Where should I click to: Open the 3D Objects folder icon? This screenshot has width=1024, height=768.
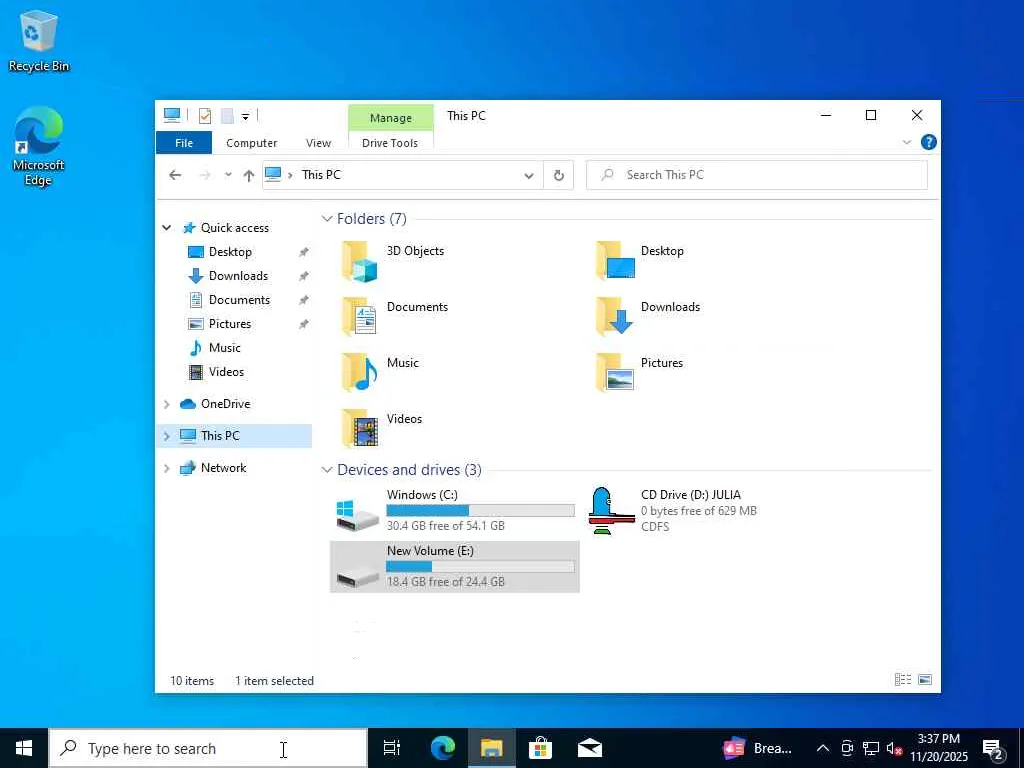coord(360,261)
